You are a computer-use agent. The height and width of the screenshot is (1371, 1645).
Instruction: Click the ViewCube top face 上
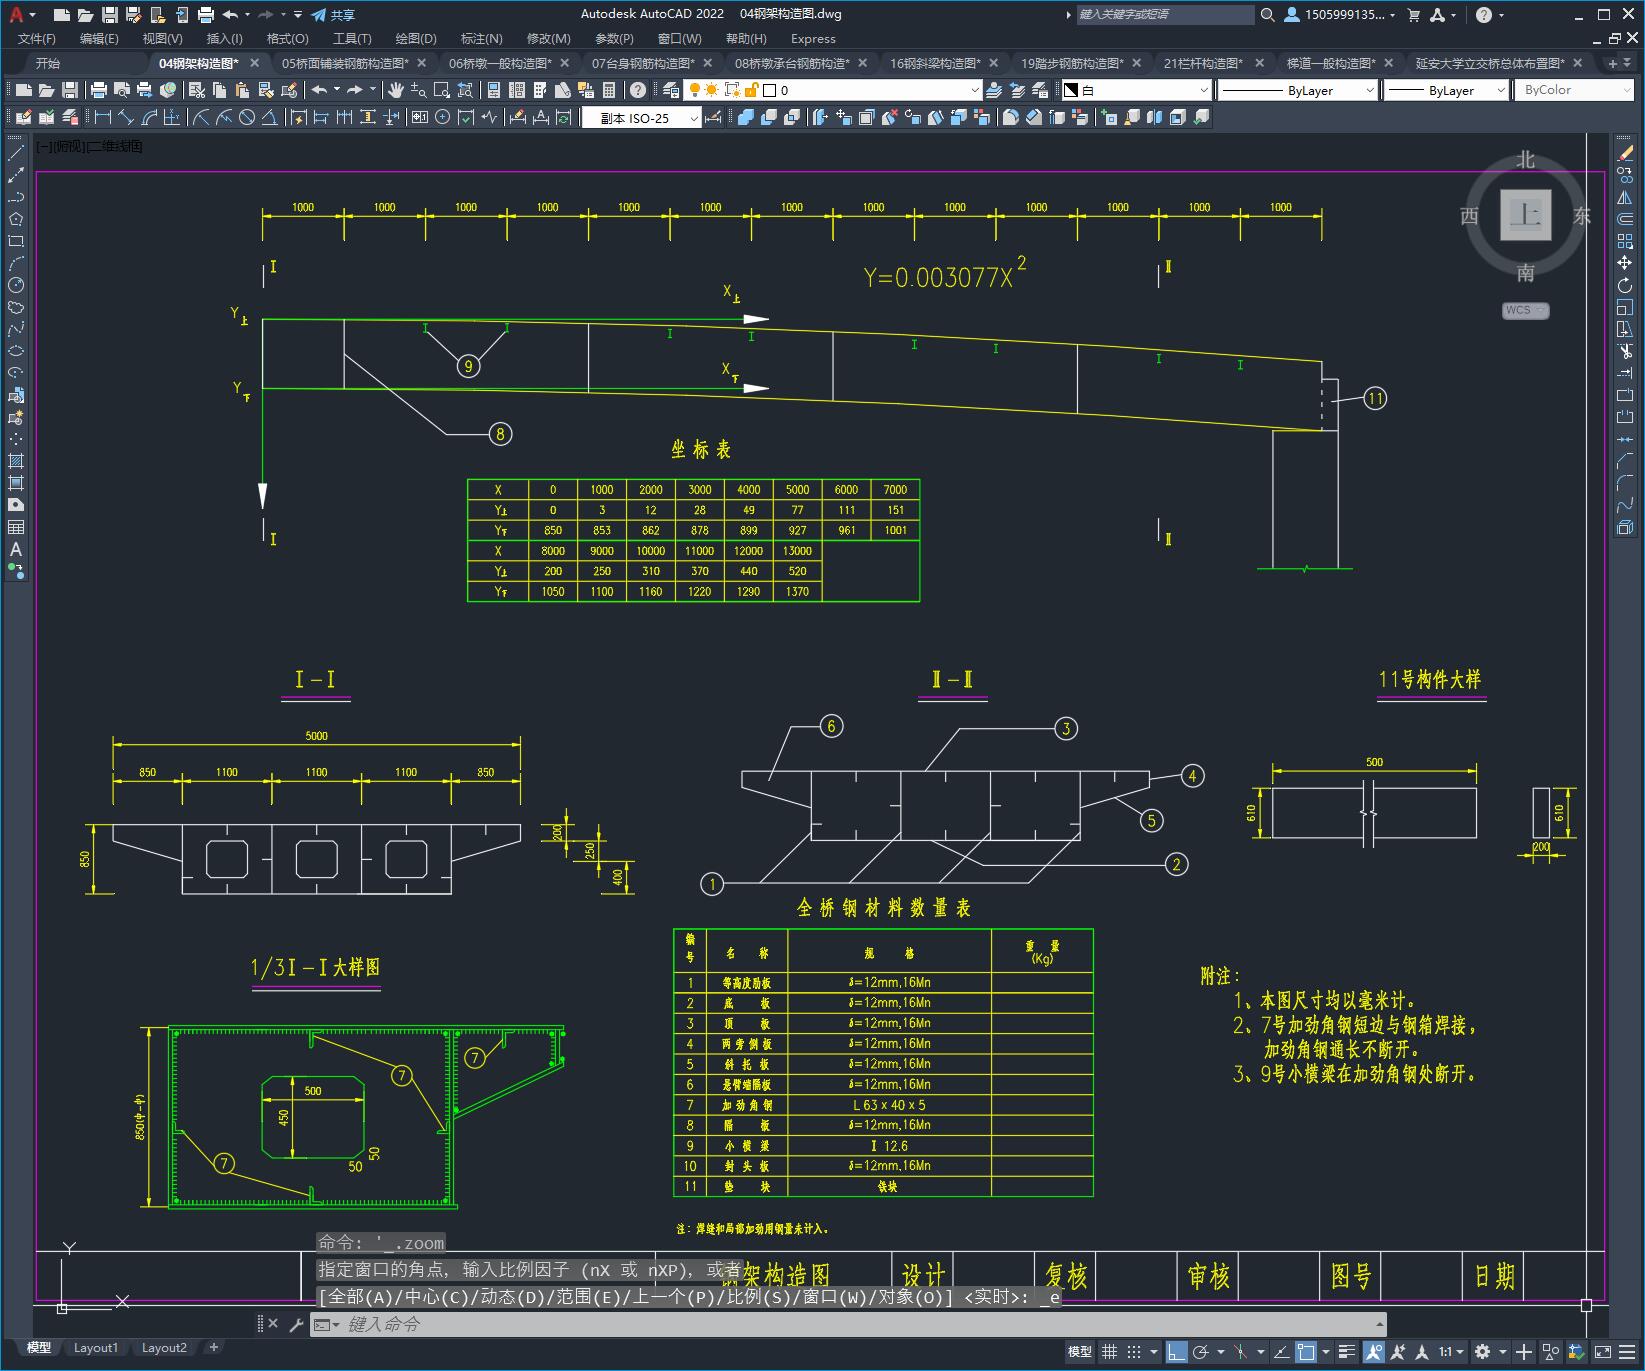tap(1525, 214)
